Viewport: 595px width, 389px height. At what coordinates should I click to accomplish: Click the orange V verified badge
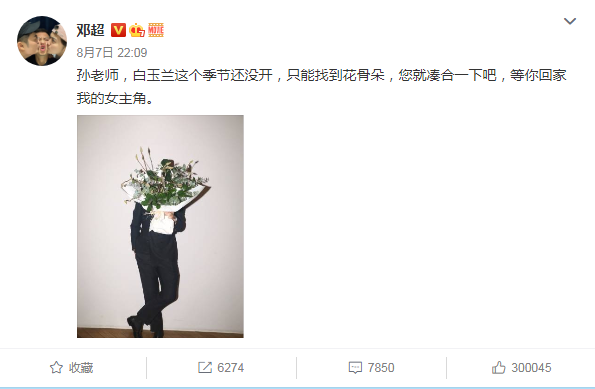click(118, 30)
